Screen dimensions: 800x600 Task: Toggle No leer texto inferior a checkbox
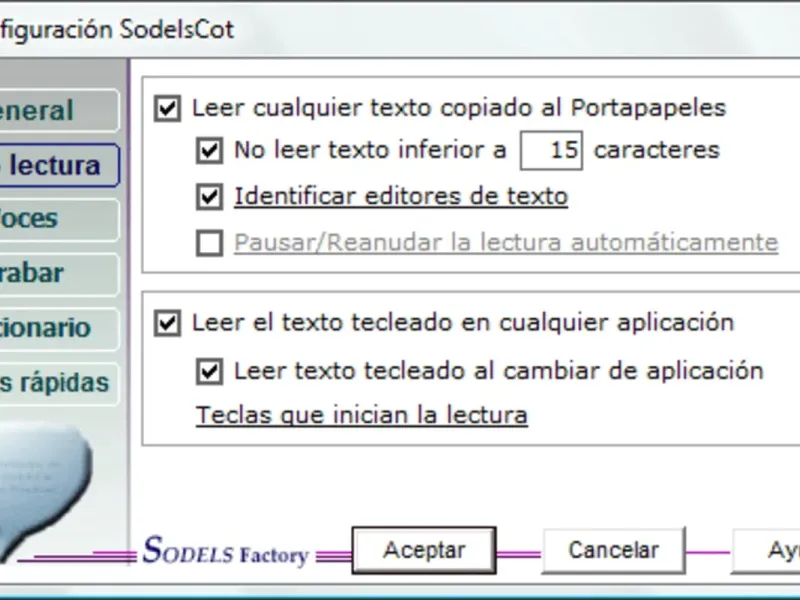[x=209, y=151]
